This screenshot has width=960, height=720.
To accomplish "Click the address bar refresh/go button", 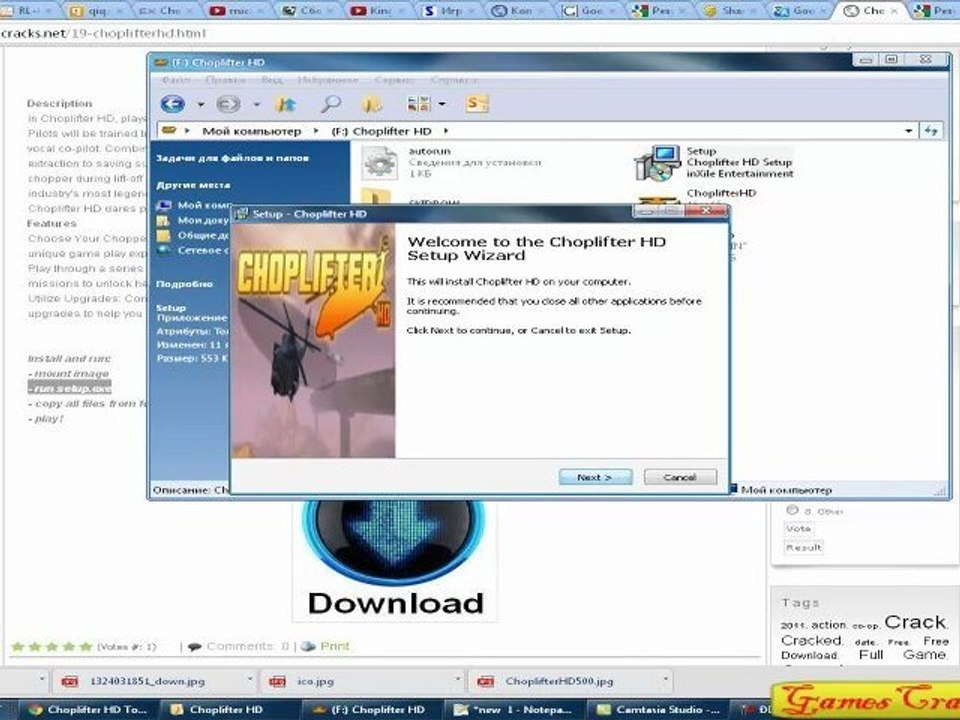I will 931,130.
